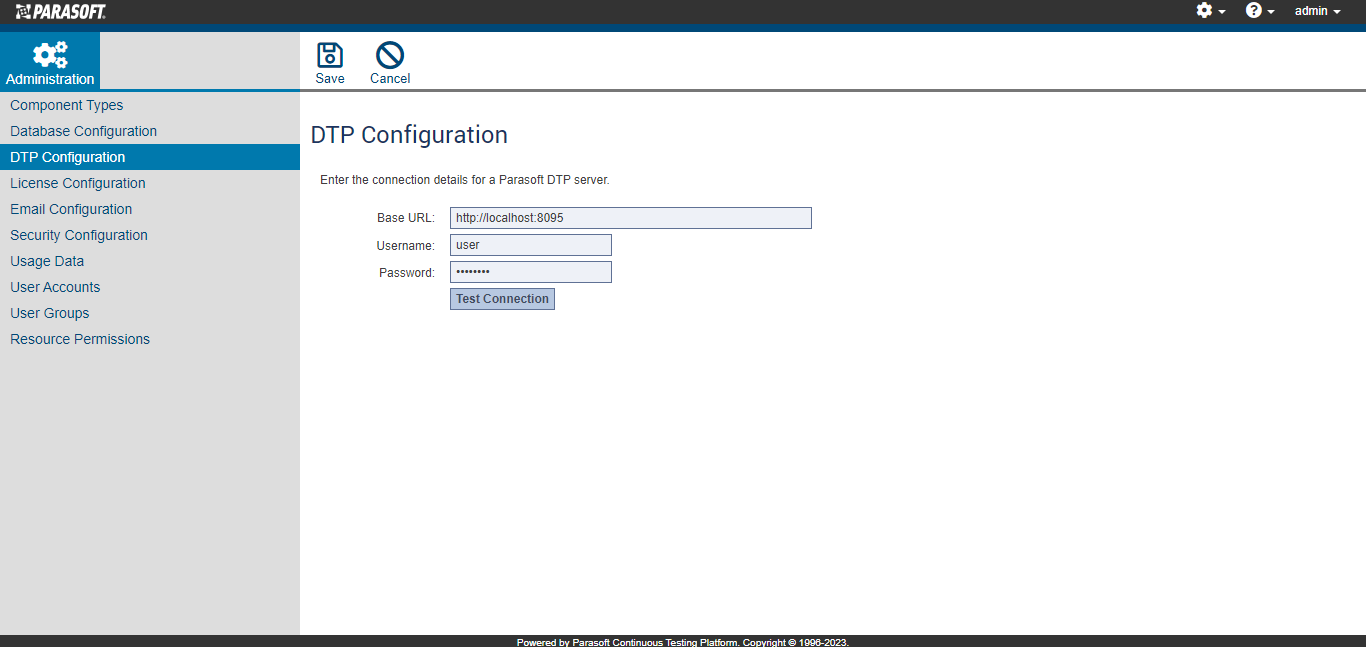Open User Accounts
Screen dimensions: 1366x647
tap(150, 287)
